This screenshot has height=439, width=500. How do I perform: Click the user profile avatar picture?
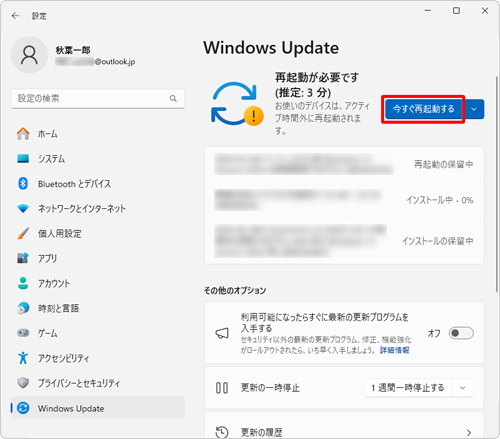[x=29, y=55]
